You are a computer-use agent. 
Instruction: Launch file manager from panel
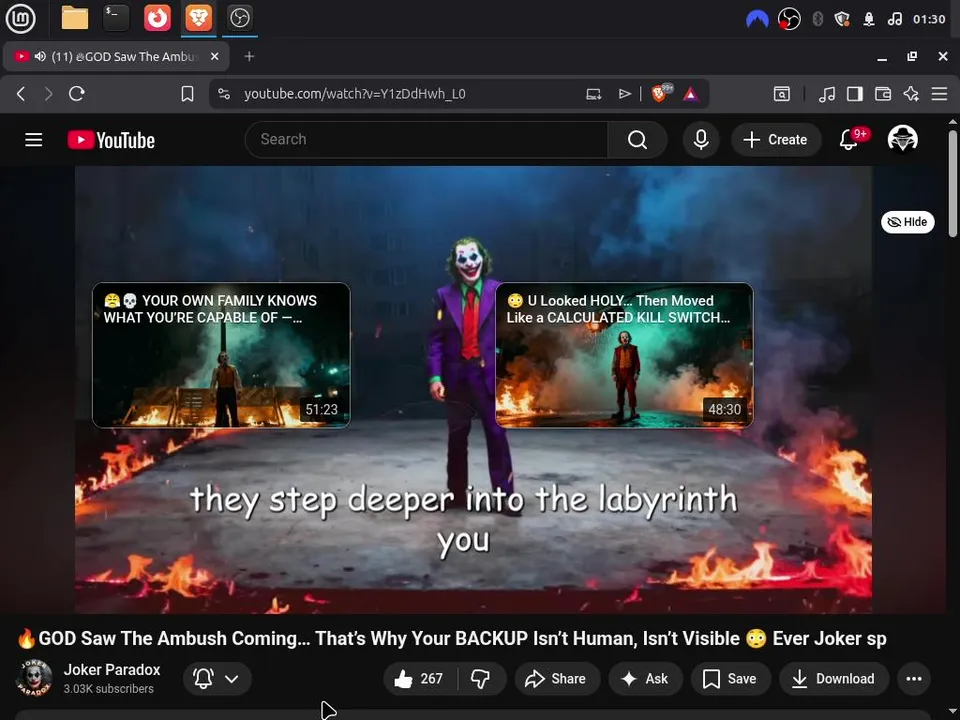click(75, 18)
